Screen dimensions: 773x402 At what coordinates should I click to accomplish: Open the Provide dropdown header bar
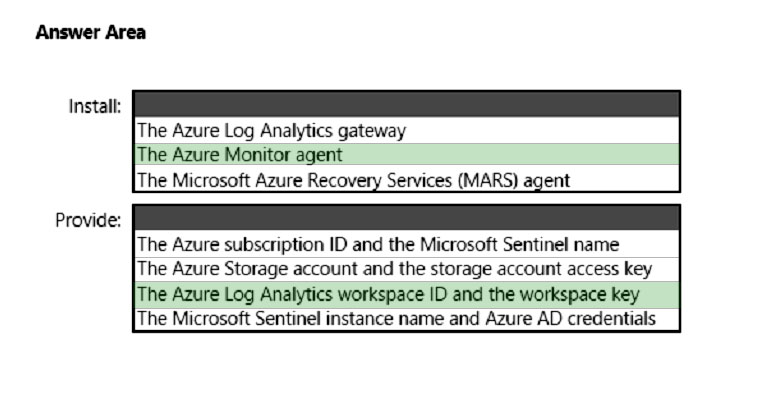406,218
